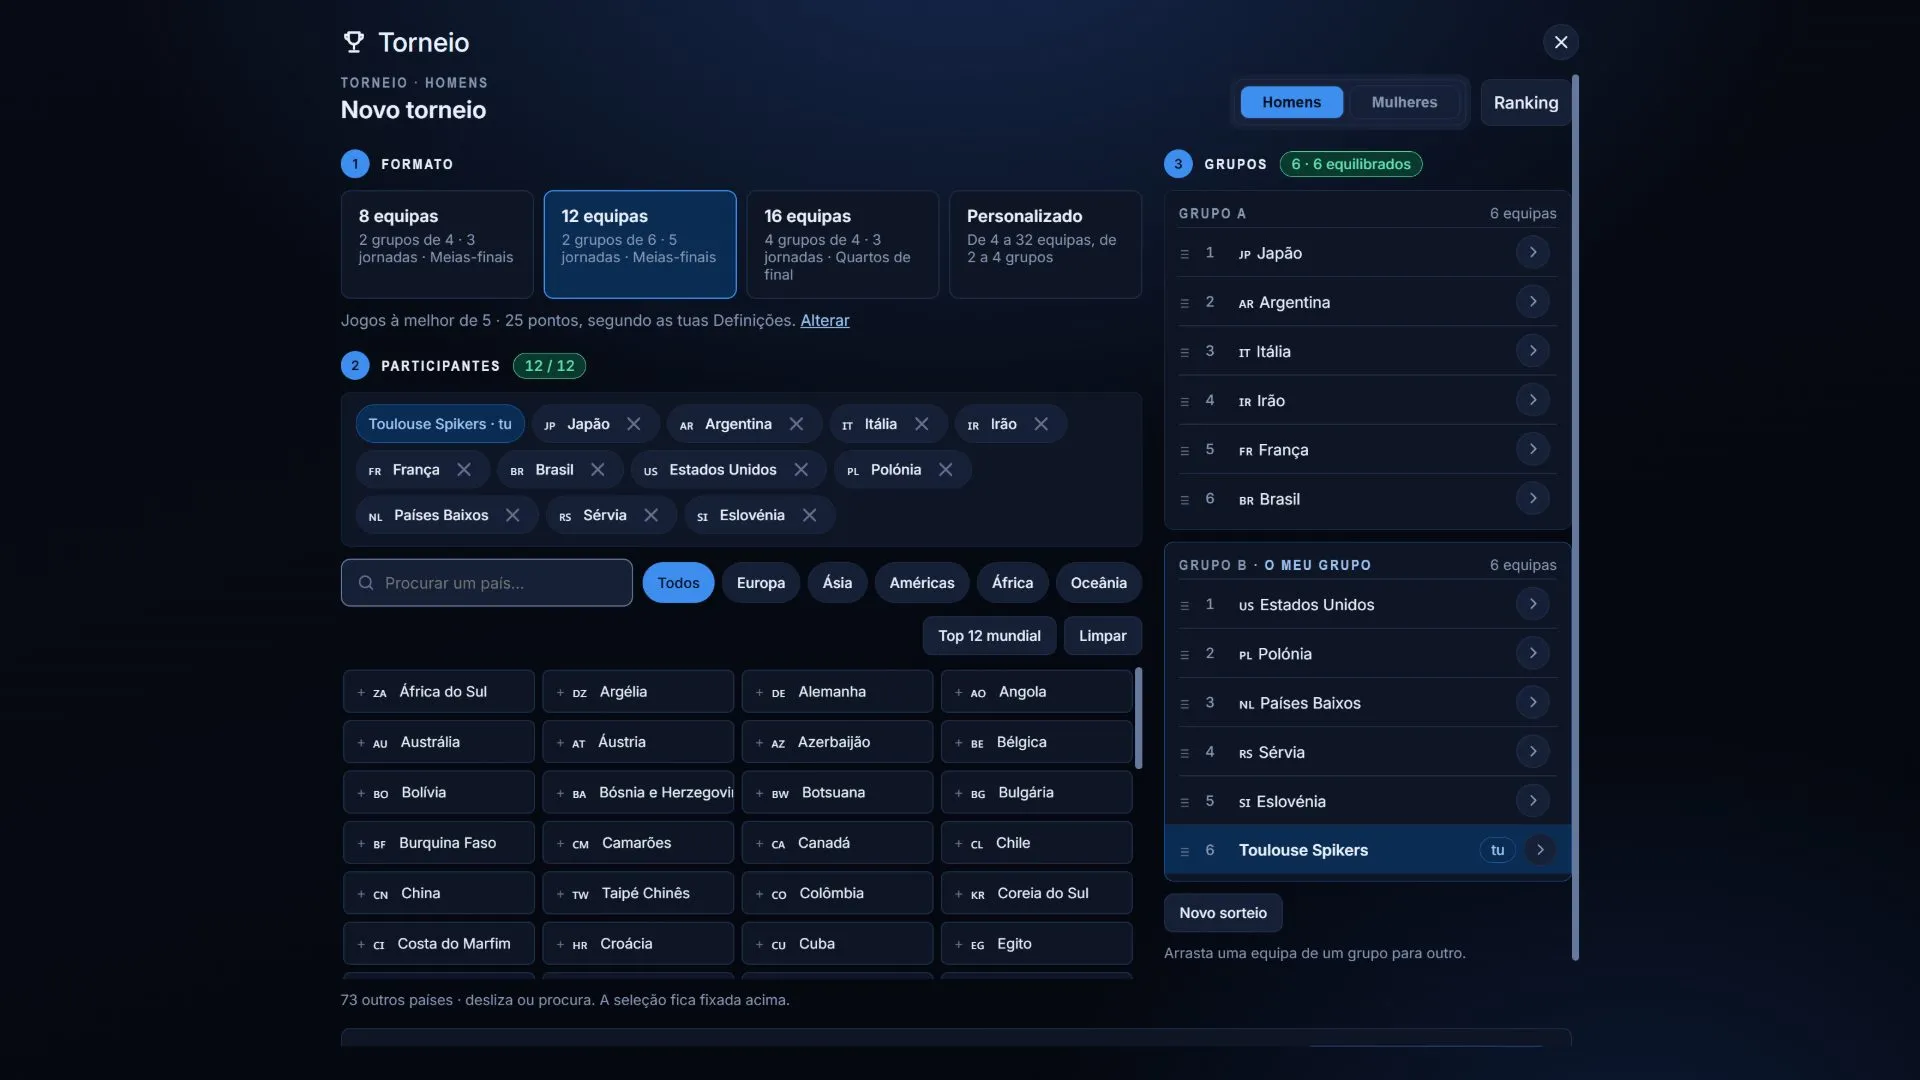
Task: Remove França from the participants
Action: pos(464,470)
